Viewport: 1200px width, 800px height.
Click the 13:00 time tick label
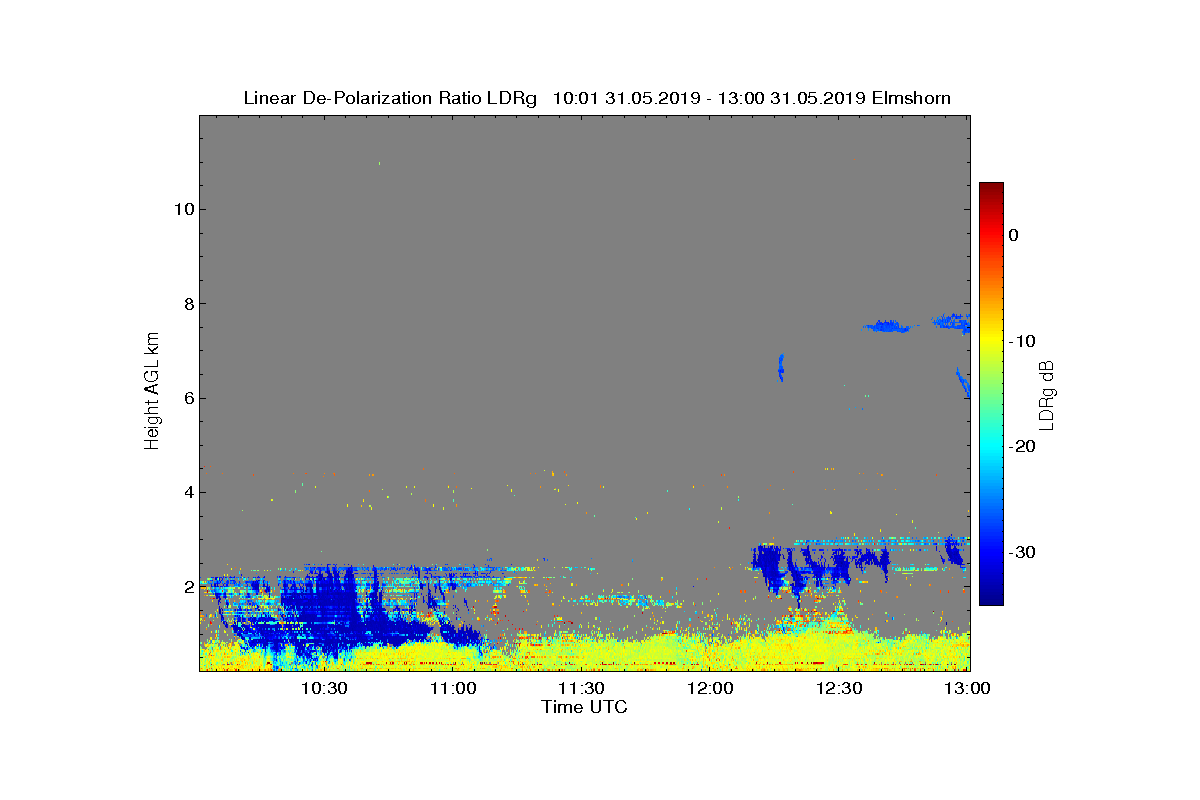click(x=967, y=688)
